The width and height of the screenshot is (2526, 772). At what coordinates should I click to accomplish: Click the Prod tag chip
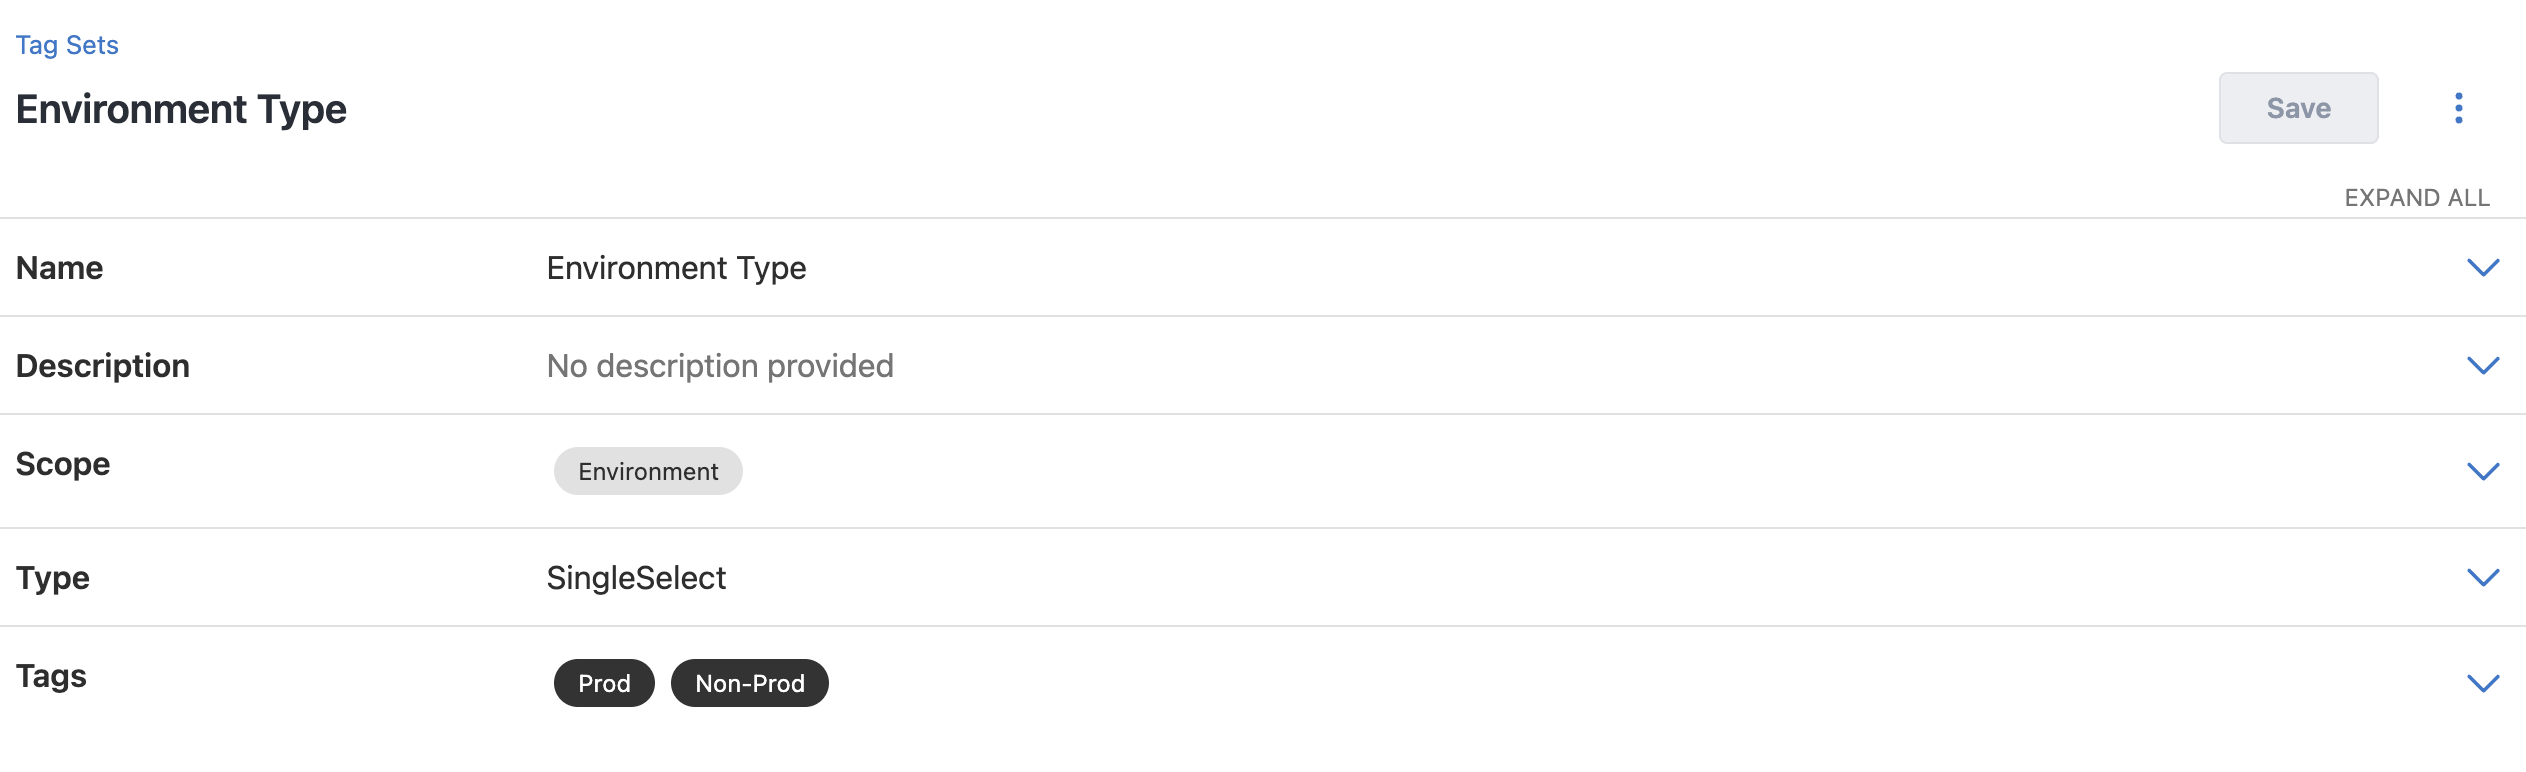(x=604, y=684)
